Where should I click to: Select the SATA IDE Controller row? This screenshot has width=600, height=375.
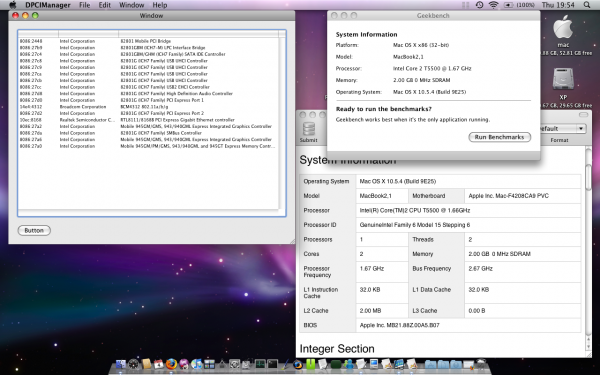(148, 54)
